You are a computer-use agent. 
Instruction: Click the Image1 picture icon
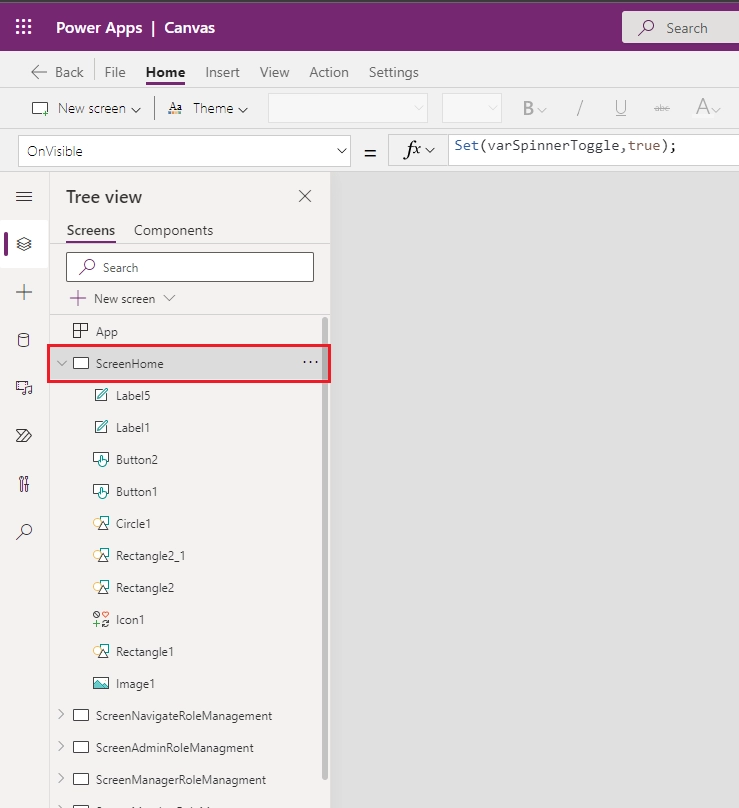click(101, 684)
